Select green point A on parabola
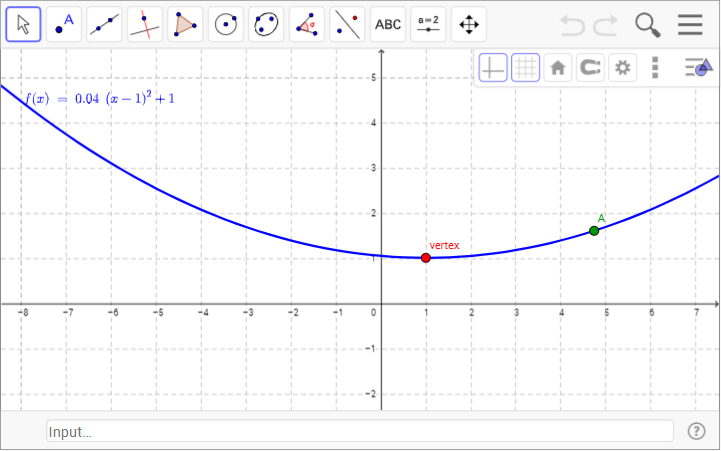 594,231
